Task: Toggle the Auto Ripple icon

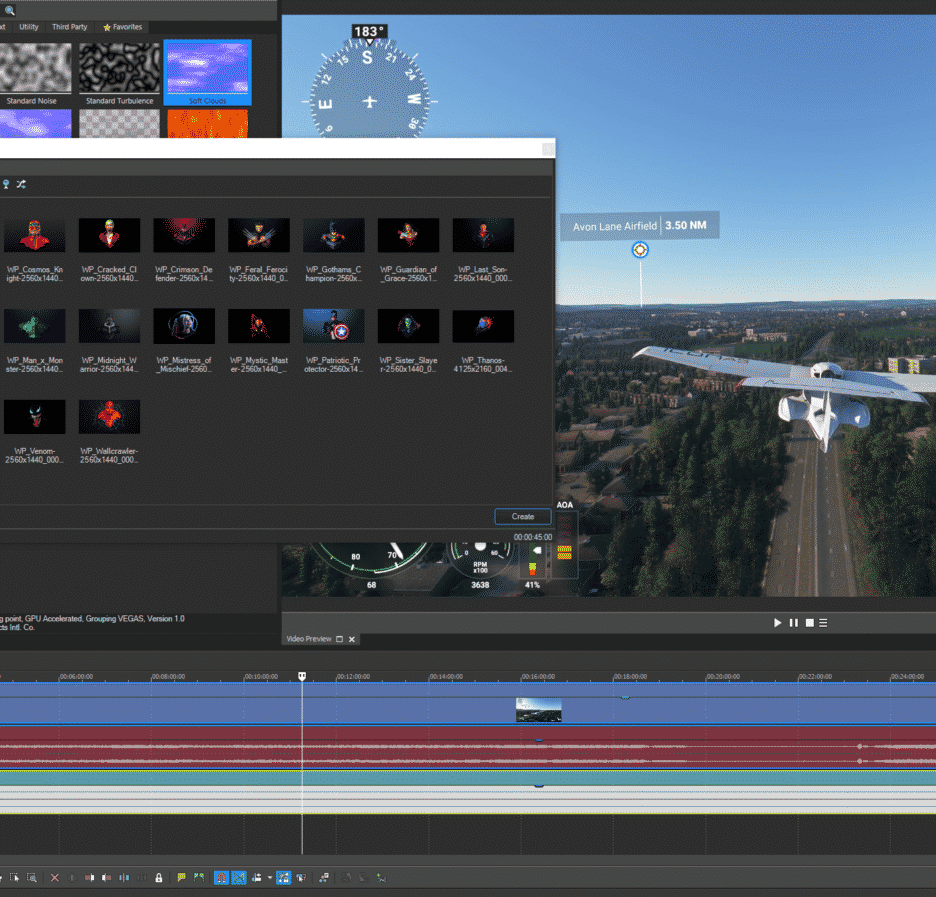Action: [x=257, y=878]
